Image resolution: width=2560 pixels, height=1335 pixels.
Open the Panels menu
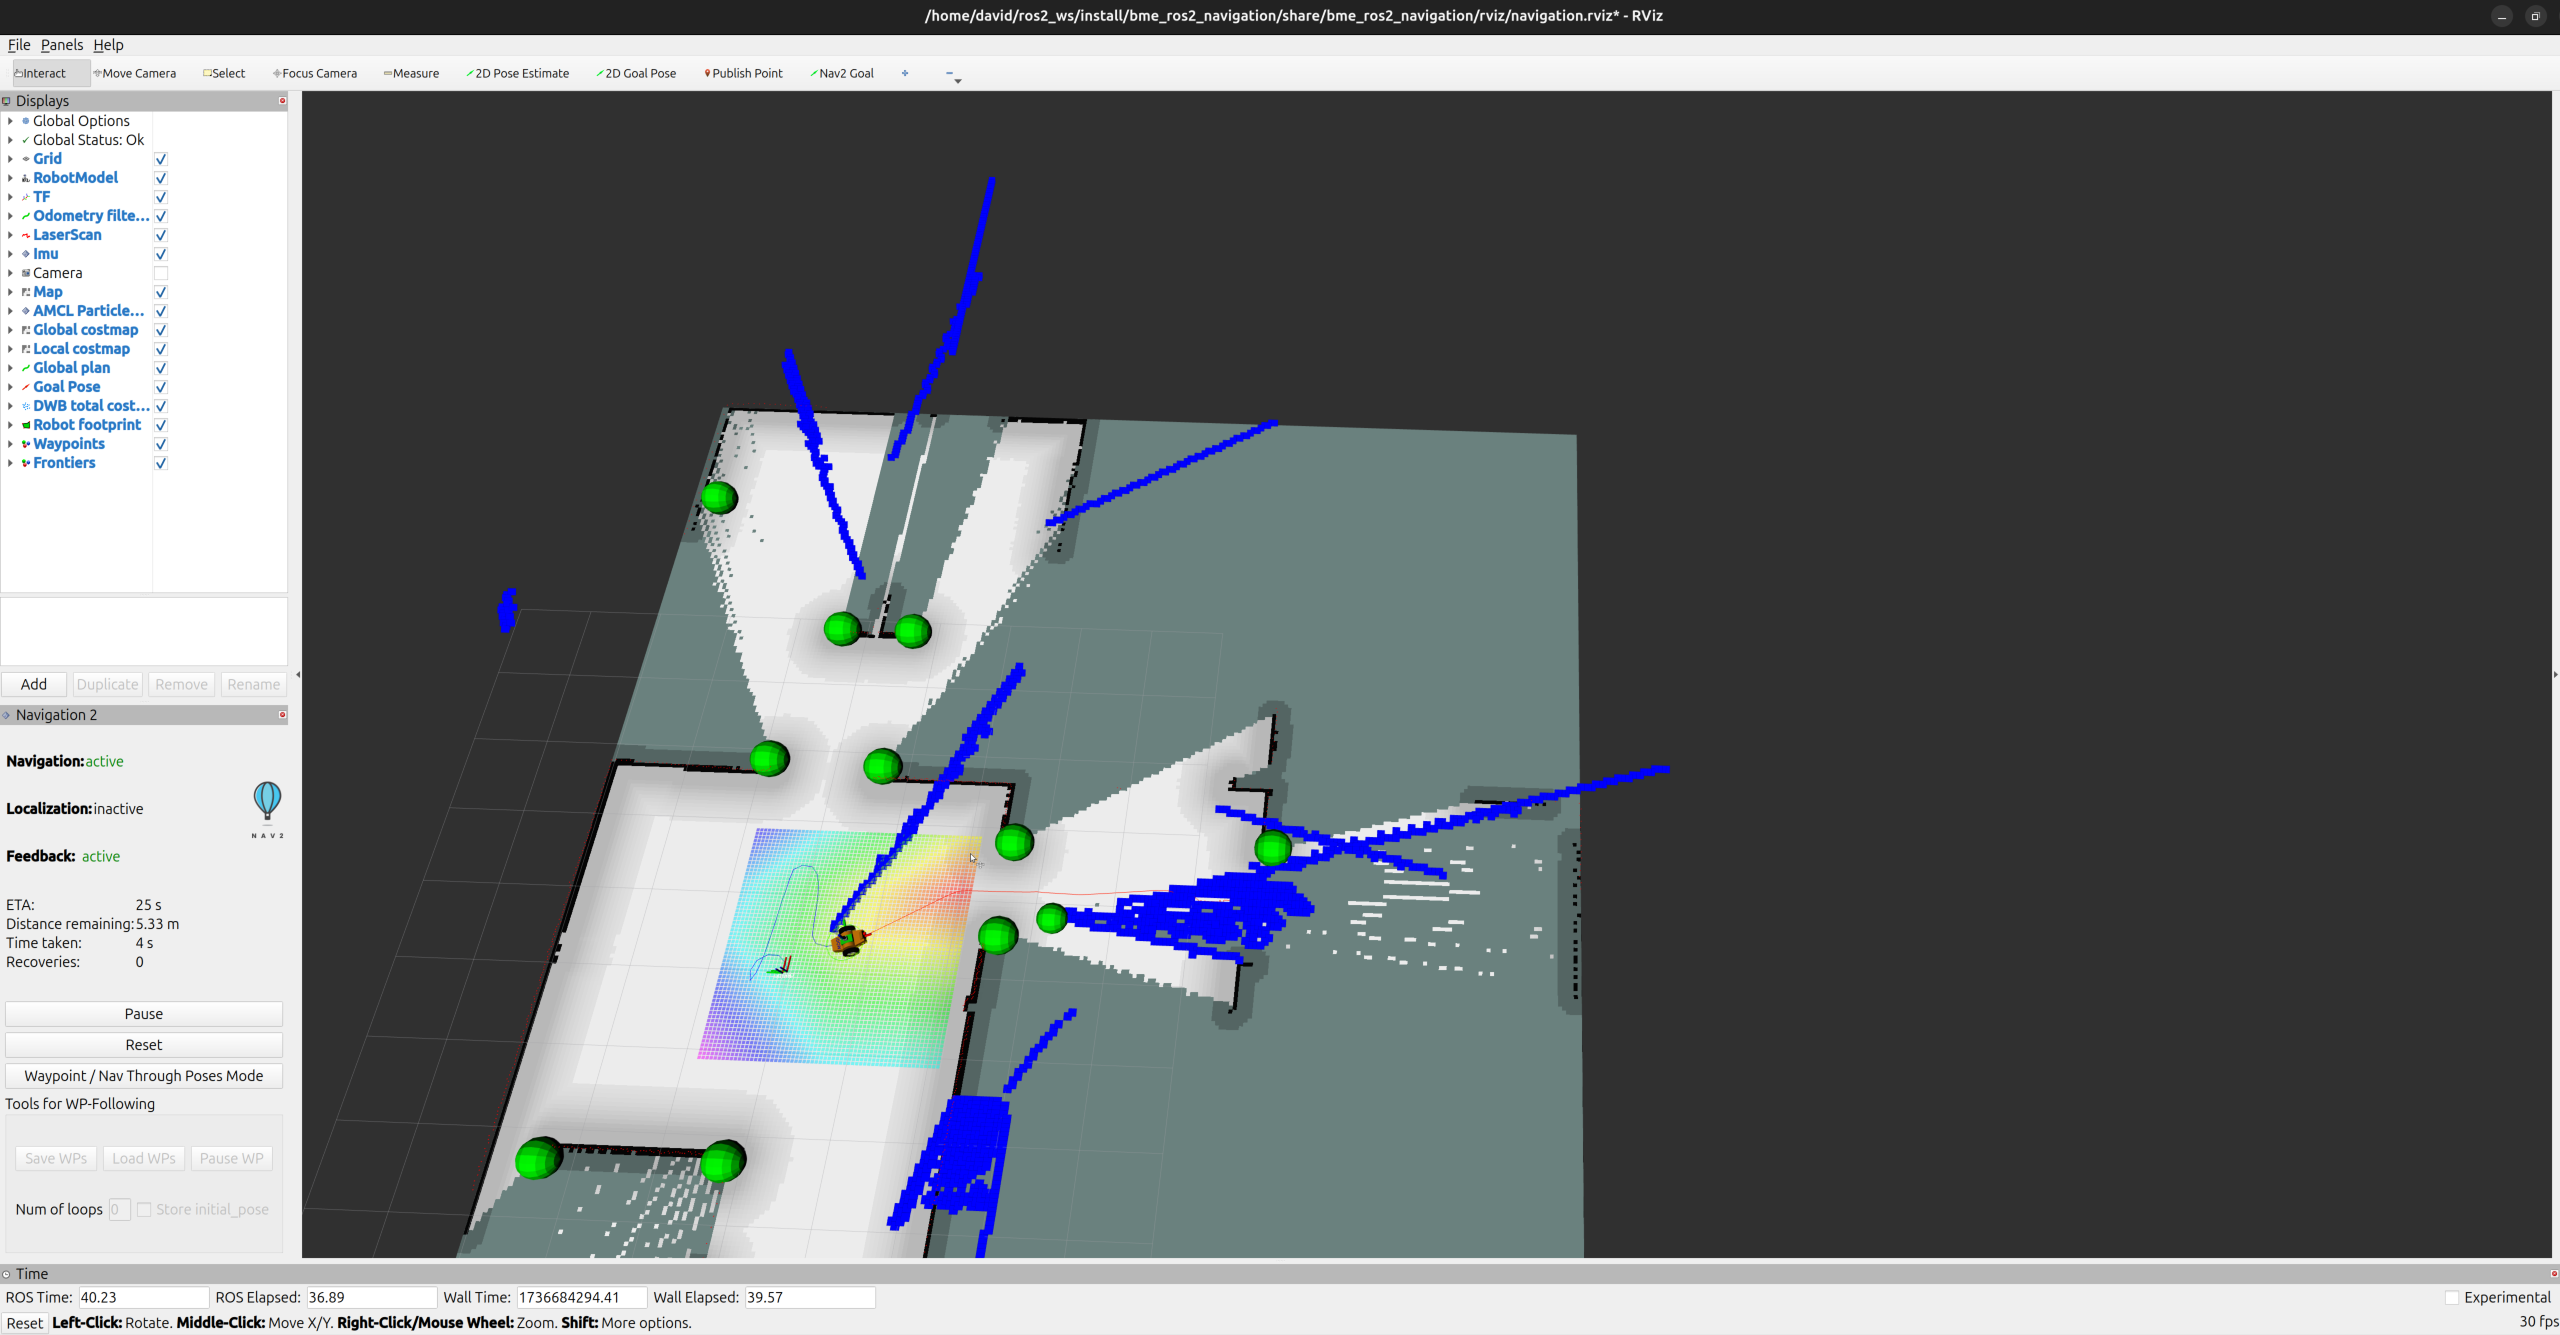pyautogui.click(x=62, y=45)
